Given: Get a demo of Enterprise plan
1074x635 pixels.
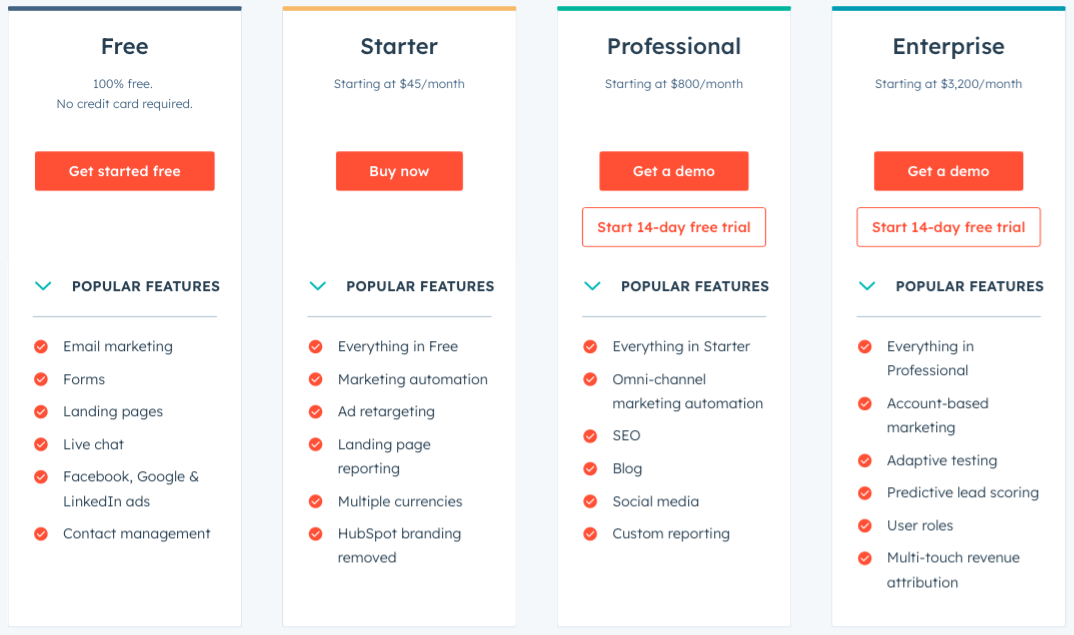Looking at the screenshot, I should tap(949, 171).
